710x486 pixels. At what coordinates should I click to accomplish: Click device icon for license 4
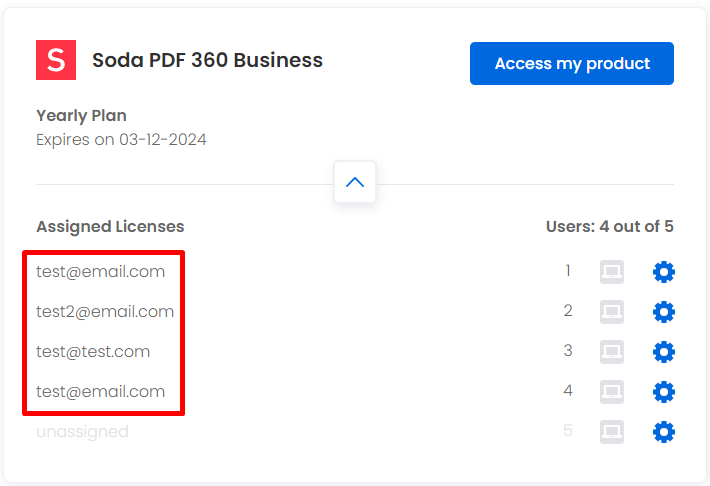coord(612,392)
